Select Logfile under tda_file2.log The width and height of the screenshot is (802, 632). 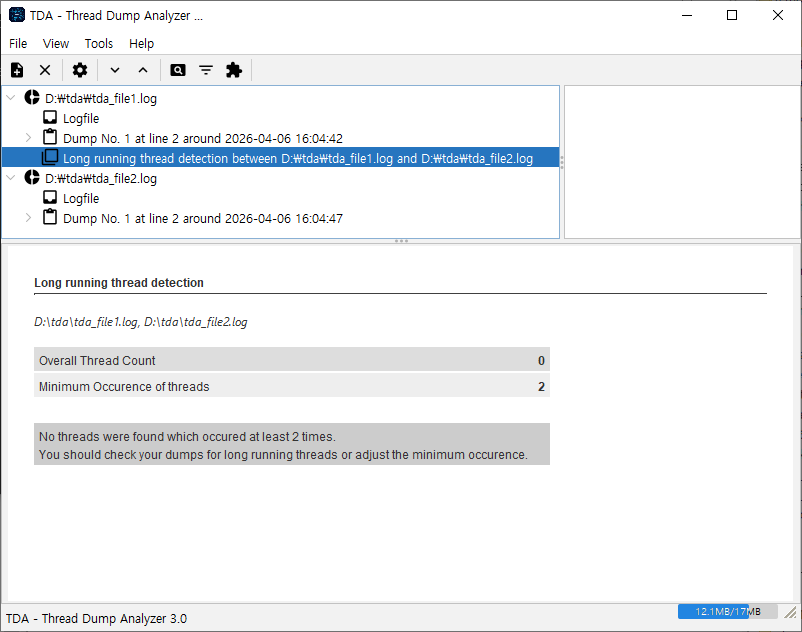[x=80, y=198]
